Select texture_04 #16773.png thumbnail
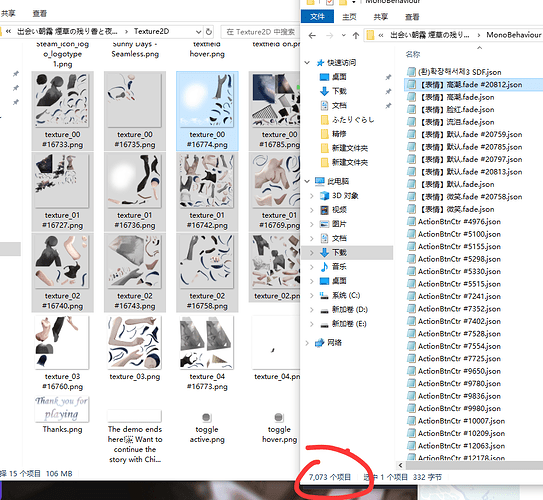The width and height of the screenshot is (543, 500). tap(207, 353)
